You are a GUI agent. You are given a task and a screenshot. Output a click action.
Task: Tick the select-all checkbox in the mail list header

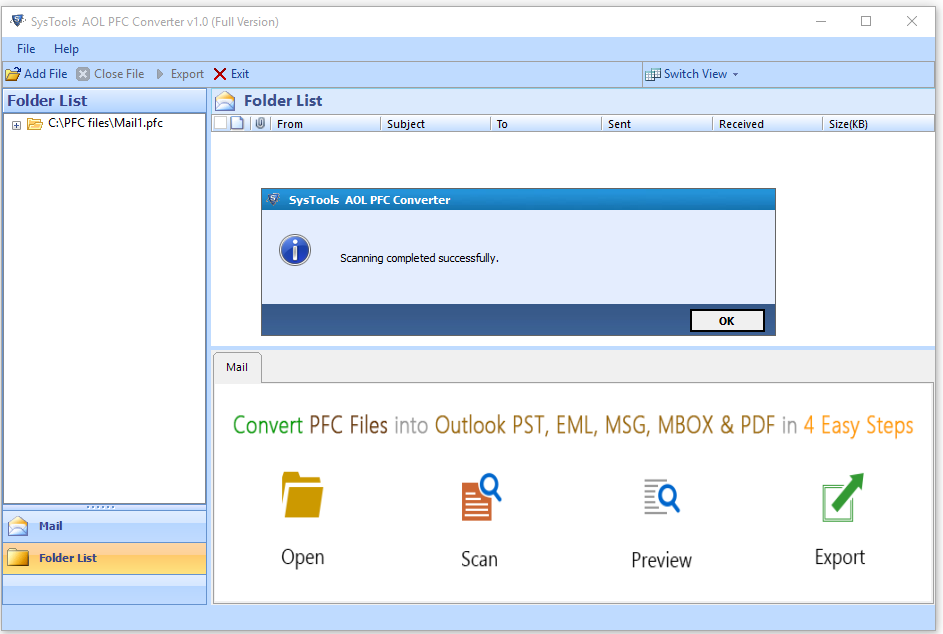(221, 123)
